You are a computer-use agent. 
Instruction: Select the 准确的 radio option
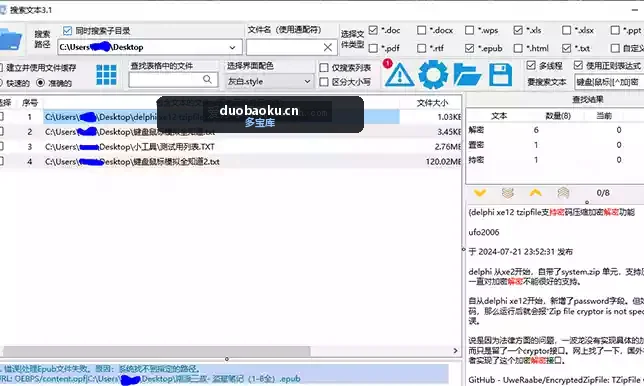click(x=40, y=83)
